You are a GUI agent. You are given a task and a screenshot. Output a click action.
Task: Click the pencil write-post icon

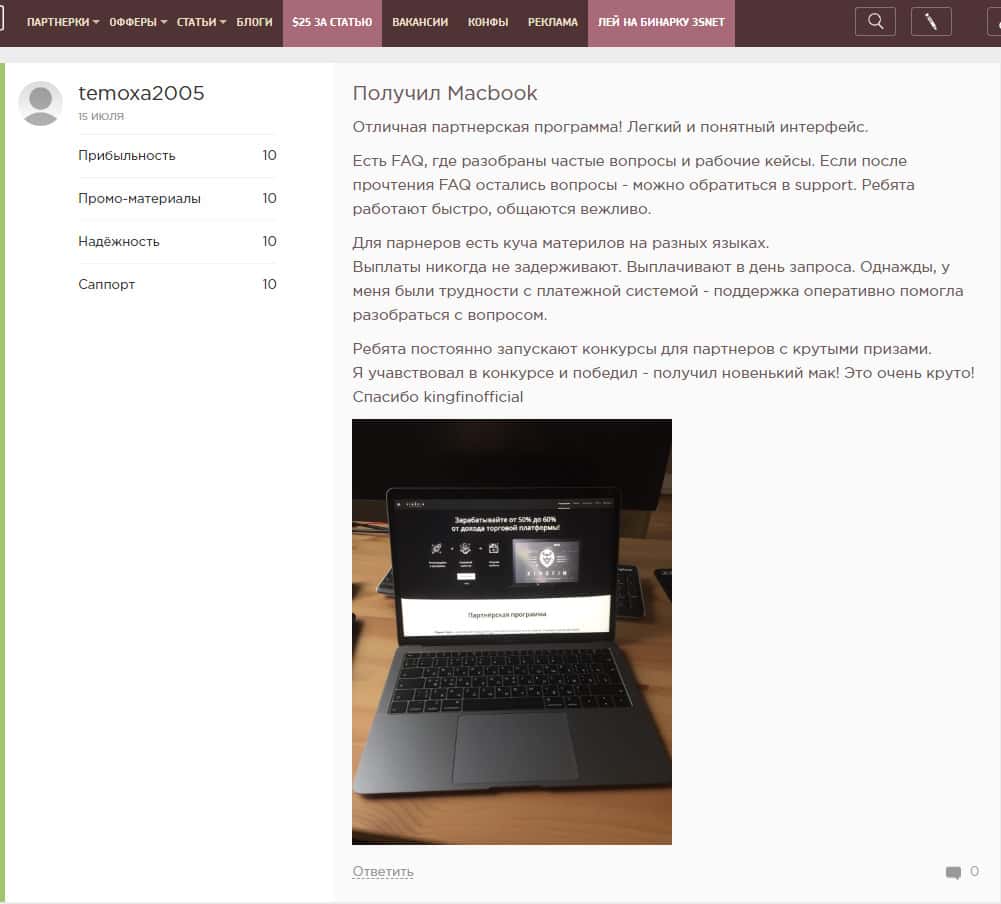tap(931, 21)
